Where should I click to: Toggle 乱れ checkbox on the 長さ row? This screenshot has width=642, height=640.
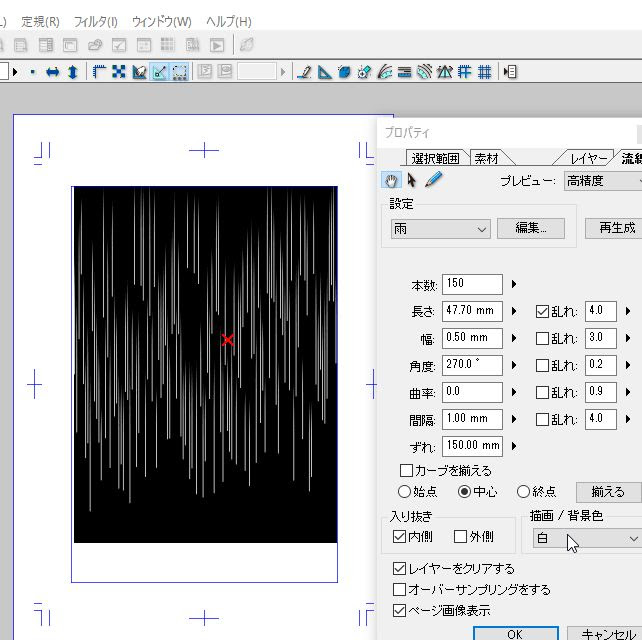click(542, 312)
